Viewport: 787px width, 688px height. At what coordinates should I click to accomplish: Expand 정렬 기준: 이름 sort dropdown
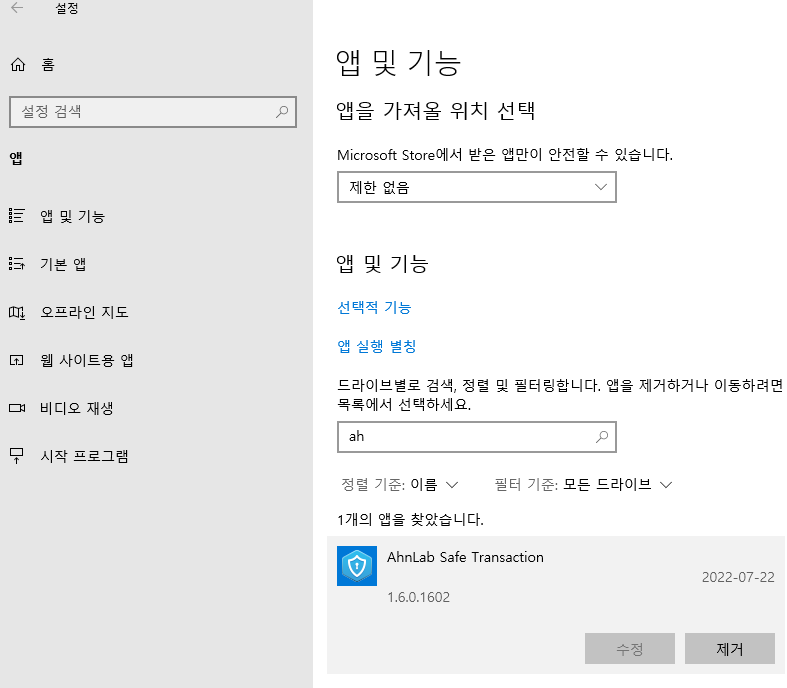tap(400, 485)
